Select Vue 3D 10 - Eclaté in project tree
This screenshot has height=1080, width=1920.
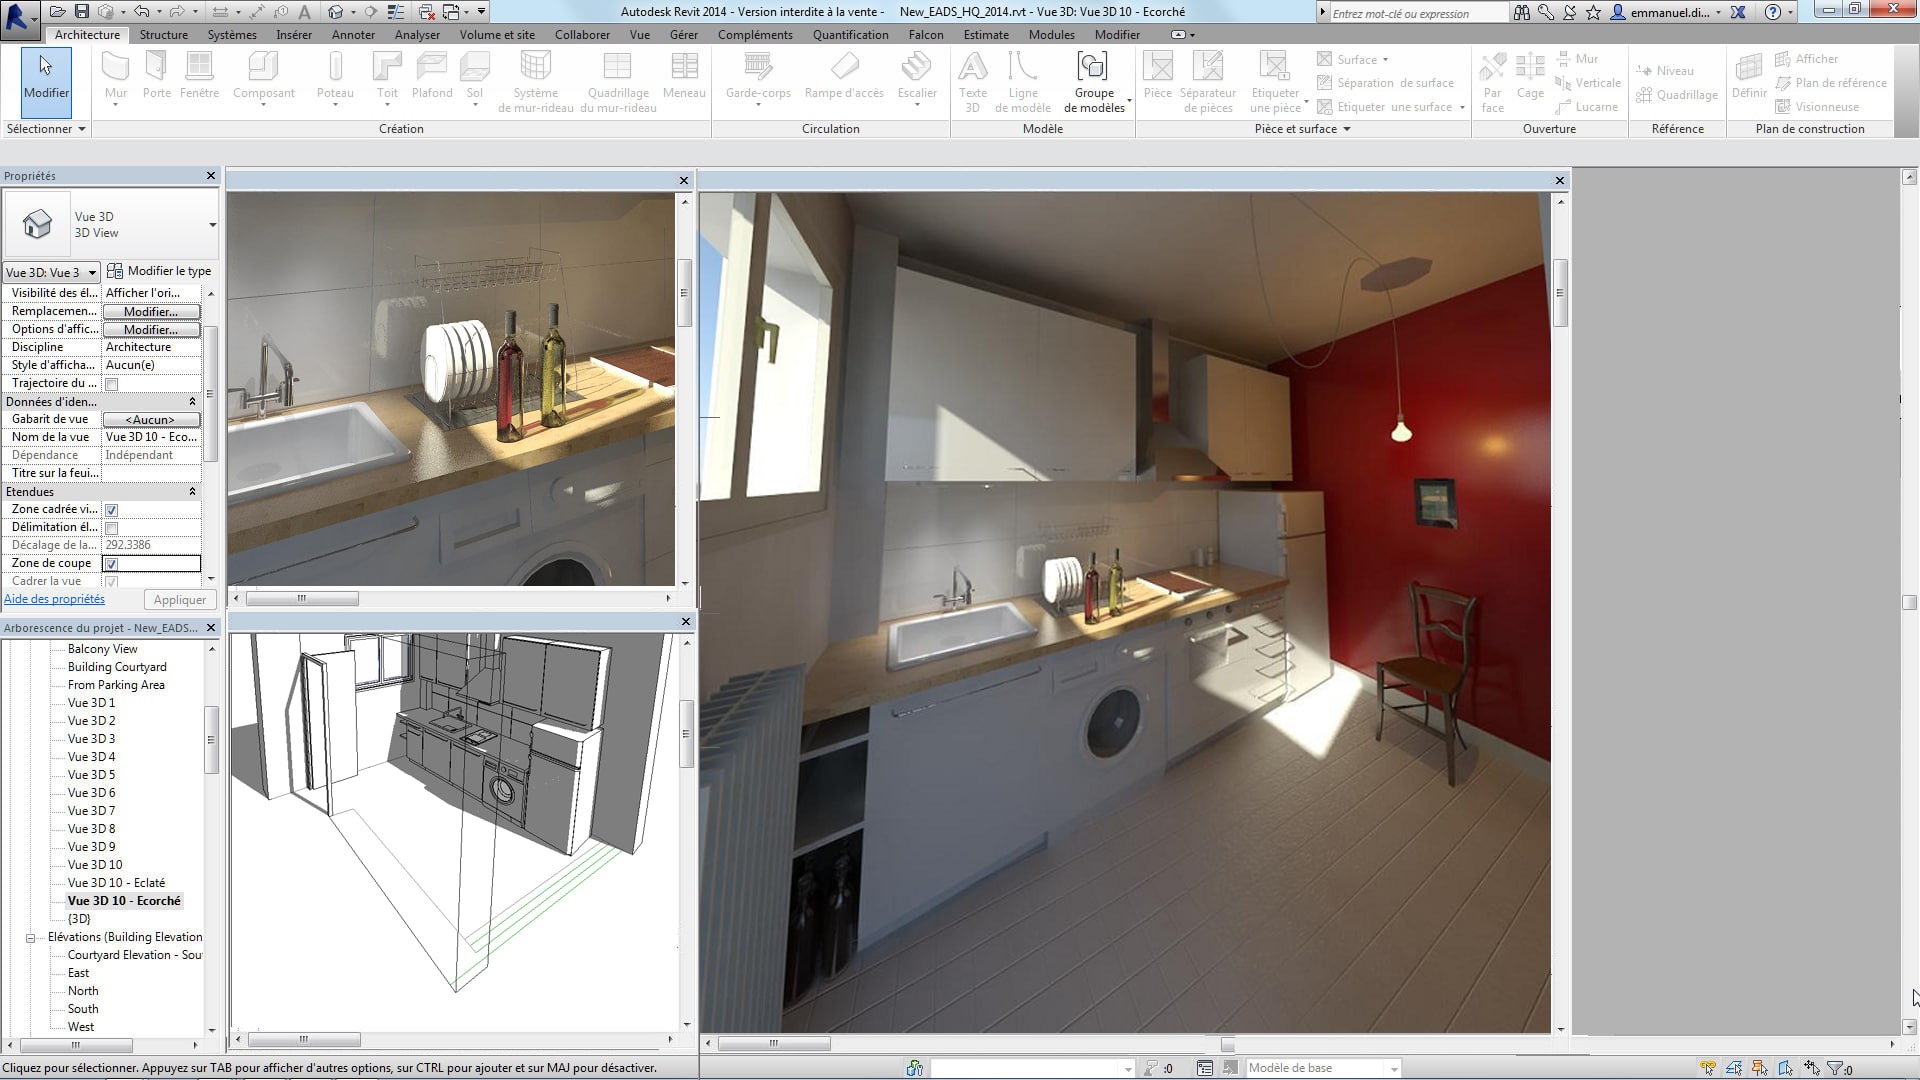click(x=116, y=883)
